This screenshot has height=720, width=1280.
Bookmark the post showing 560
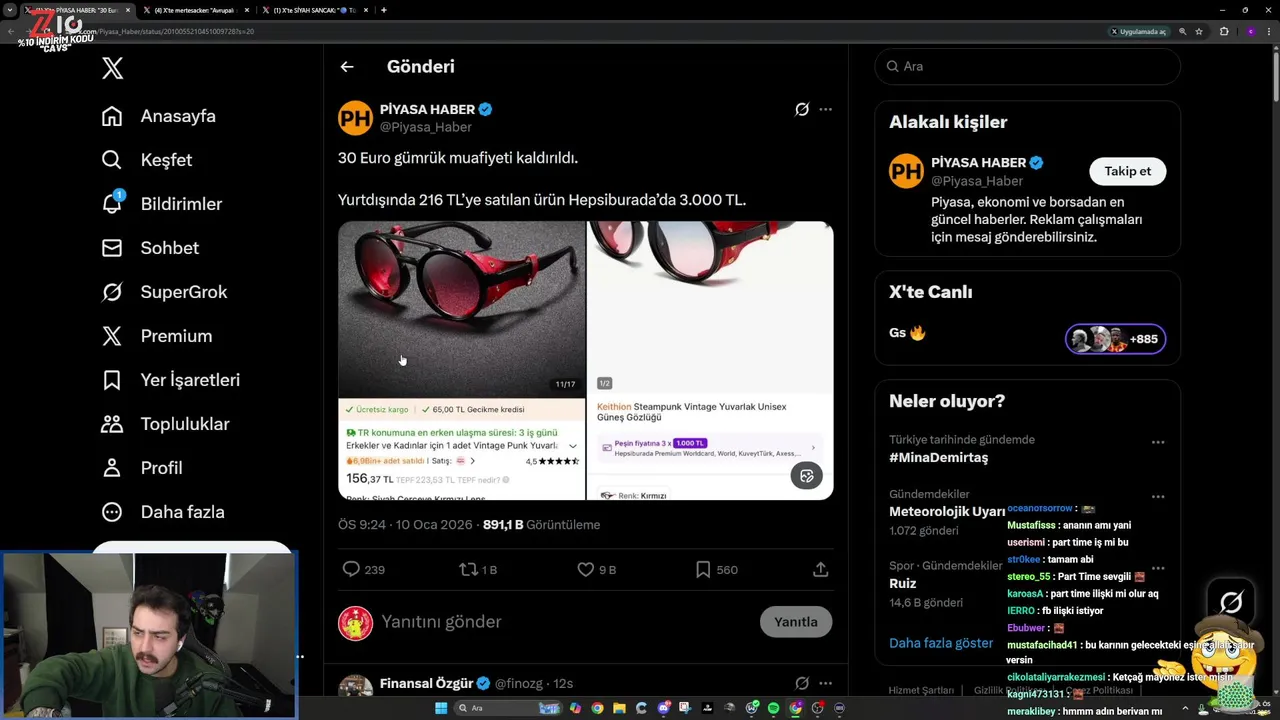tap(703, 569)
